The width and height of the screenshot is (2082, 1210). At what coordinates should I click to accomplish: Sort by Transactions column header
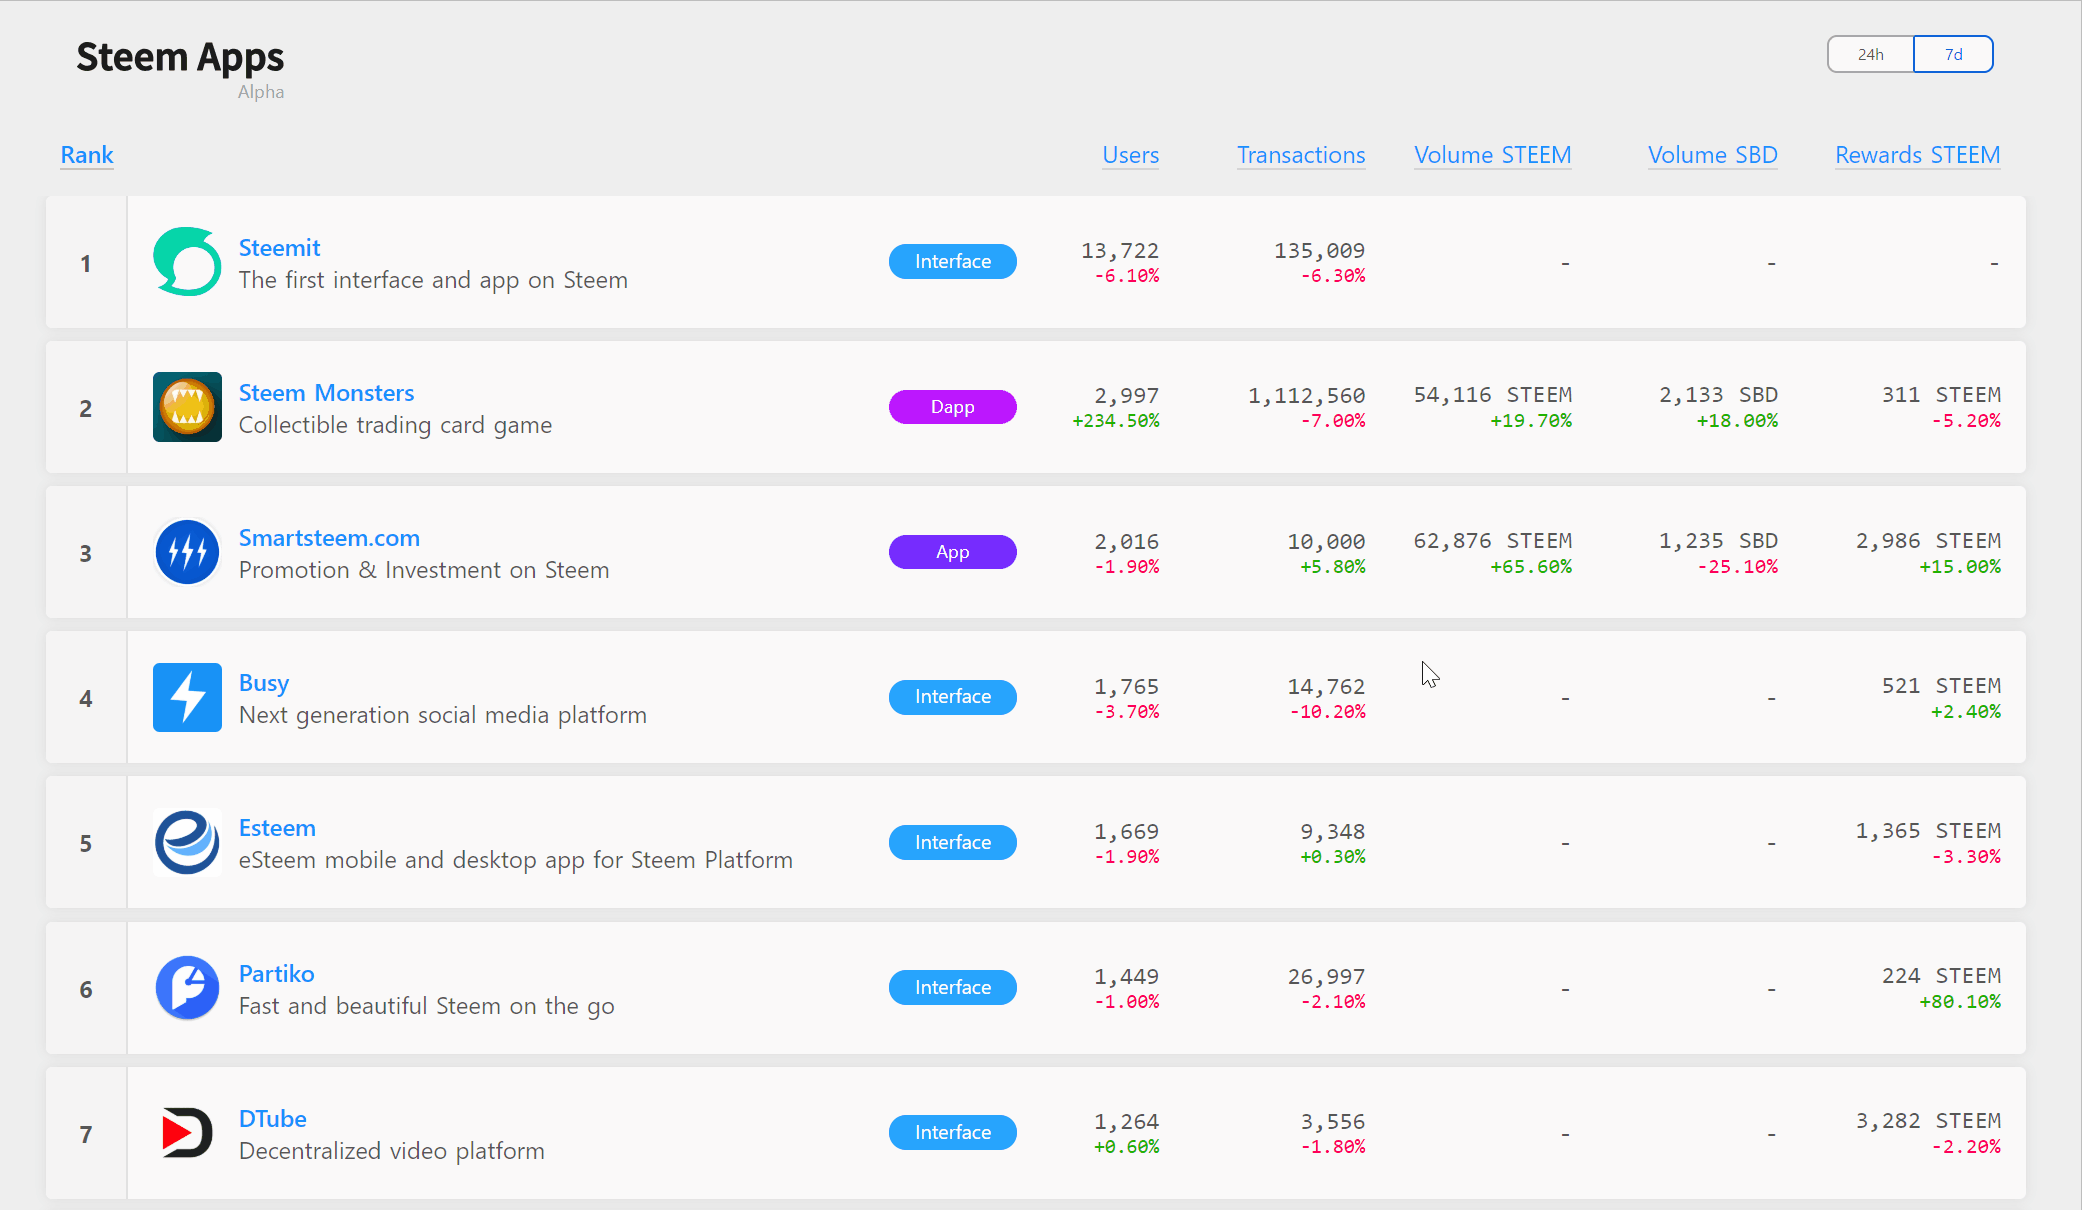1300,155
